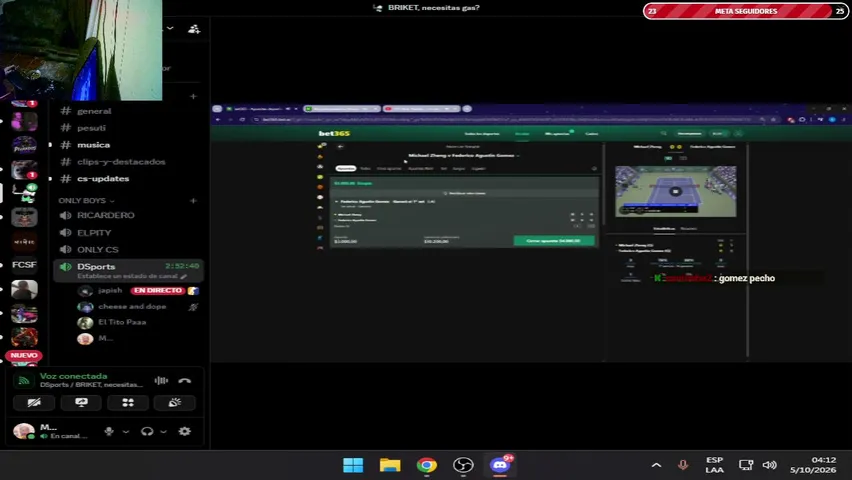Viewport: 852px width, 480px height.
Task: Switch ESP LAA input language
Action: point(715,465)
